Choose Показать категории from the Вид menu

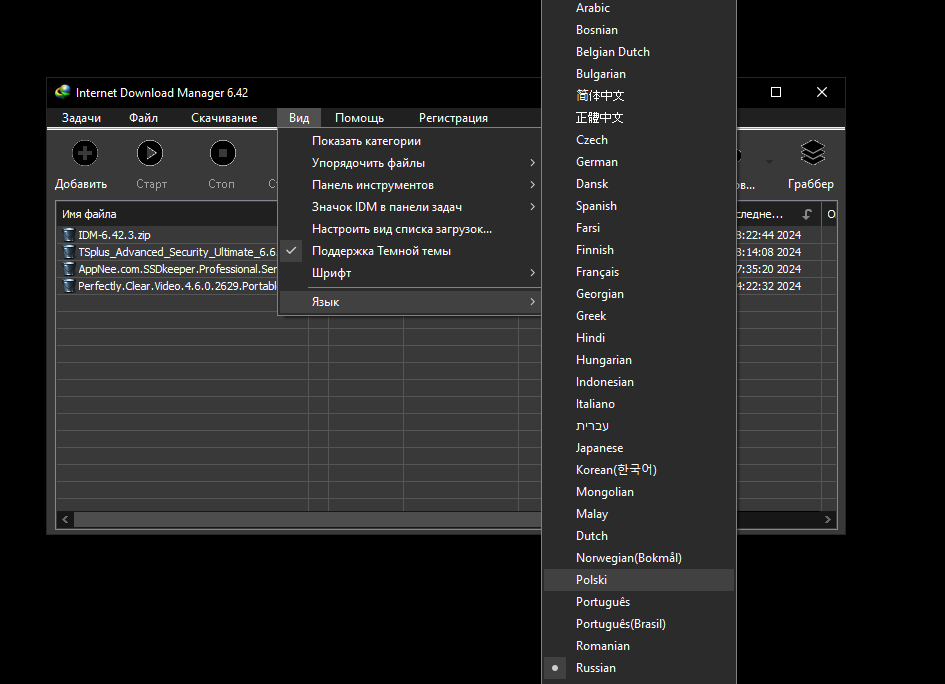(410, 141)
